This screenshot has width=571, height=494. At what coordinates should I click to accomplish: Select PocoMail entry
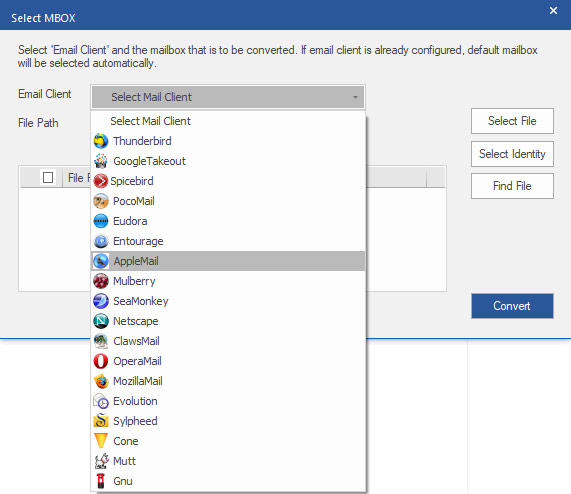[x=228, y=201]
